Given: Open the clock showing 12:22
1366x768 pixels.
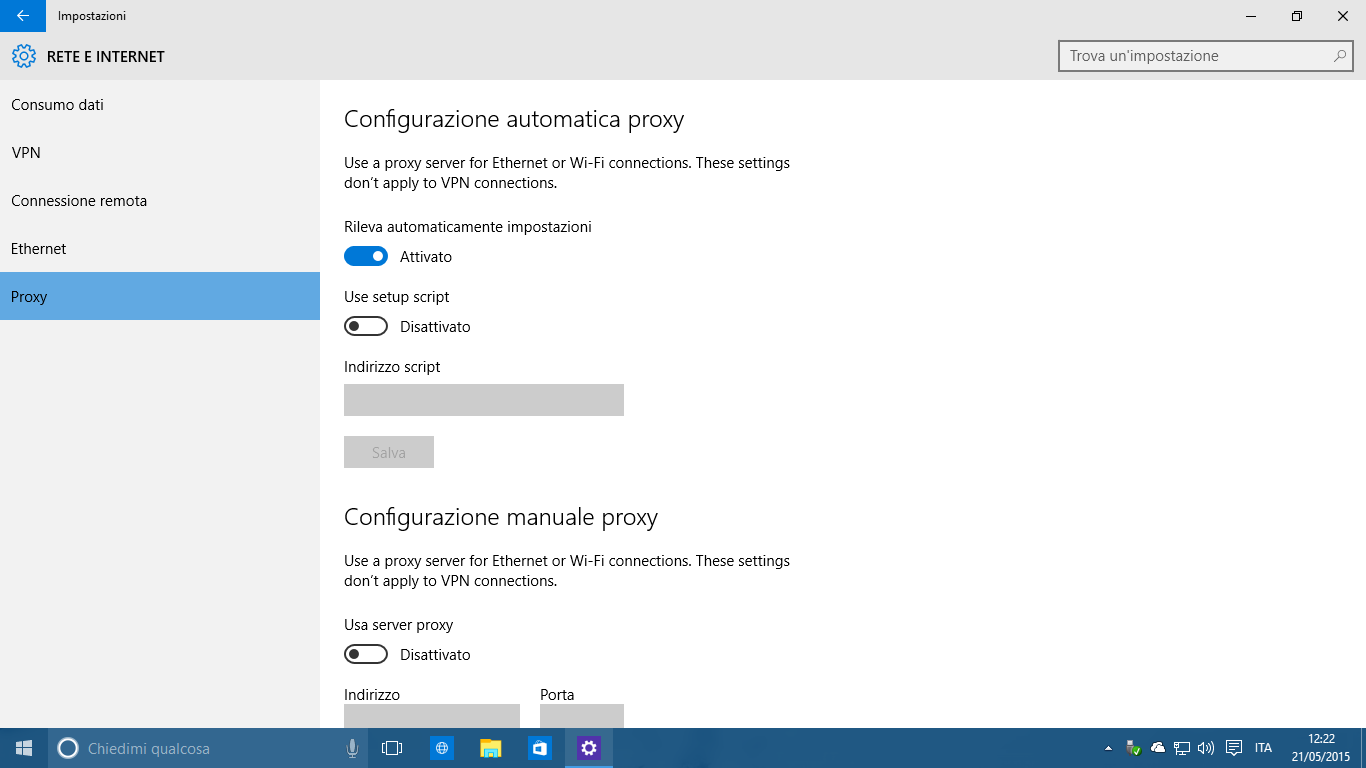Looking at the screenshot, I should [x=1321, y=748].
